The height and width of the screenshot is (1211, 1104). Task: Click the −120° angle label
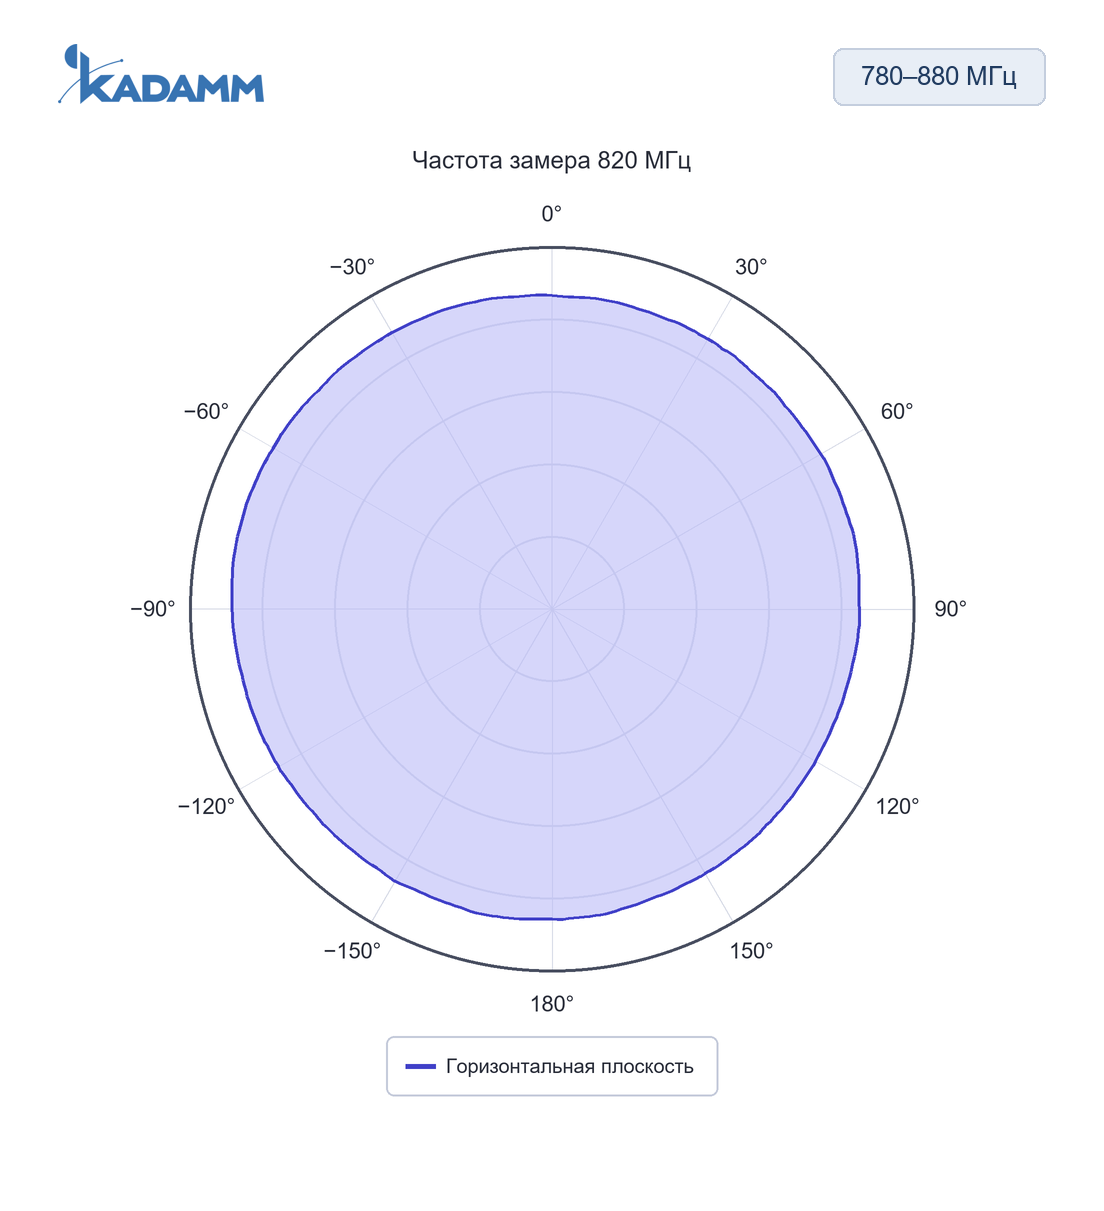(x=206, y=807)
